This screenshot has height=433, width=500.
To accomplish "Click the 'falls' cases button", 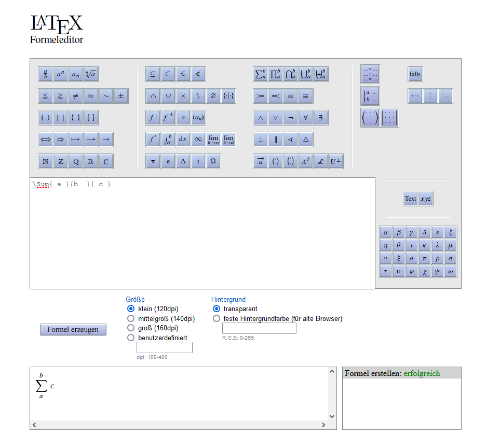I will 415,74.
